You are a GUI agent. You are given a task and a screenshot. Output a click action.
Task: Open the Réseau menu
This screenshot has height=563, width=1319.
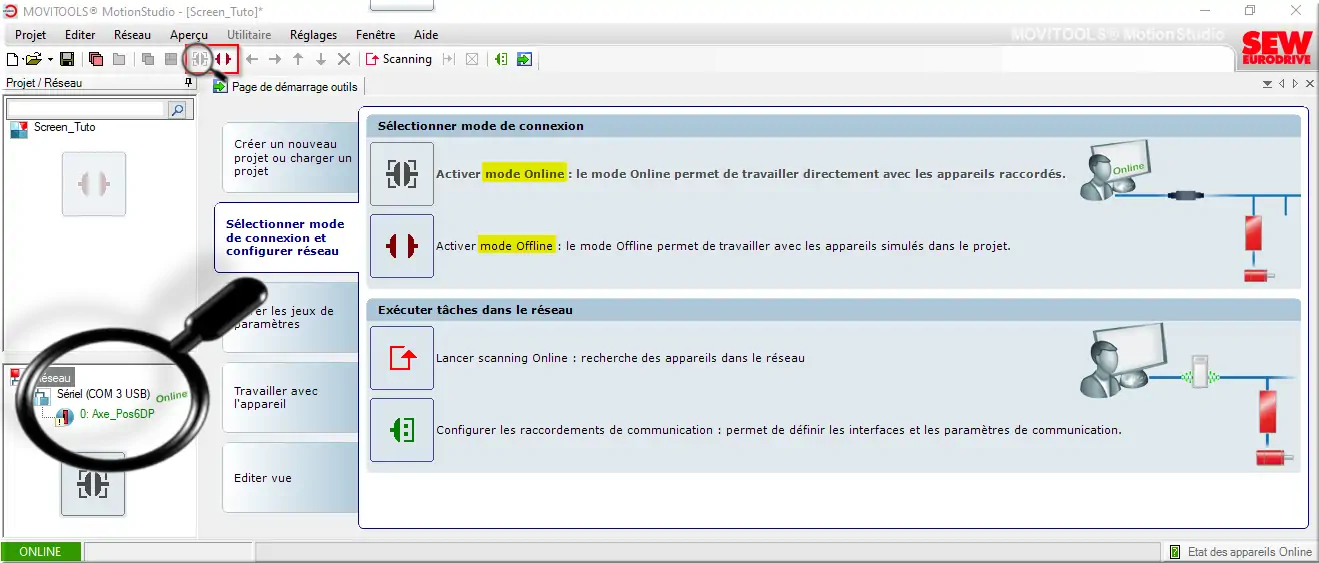click(133, 35)
